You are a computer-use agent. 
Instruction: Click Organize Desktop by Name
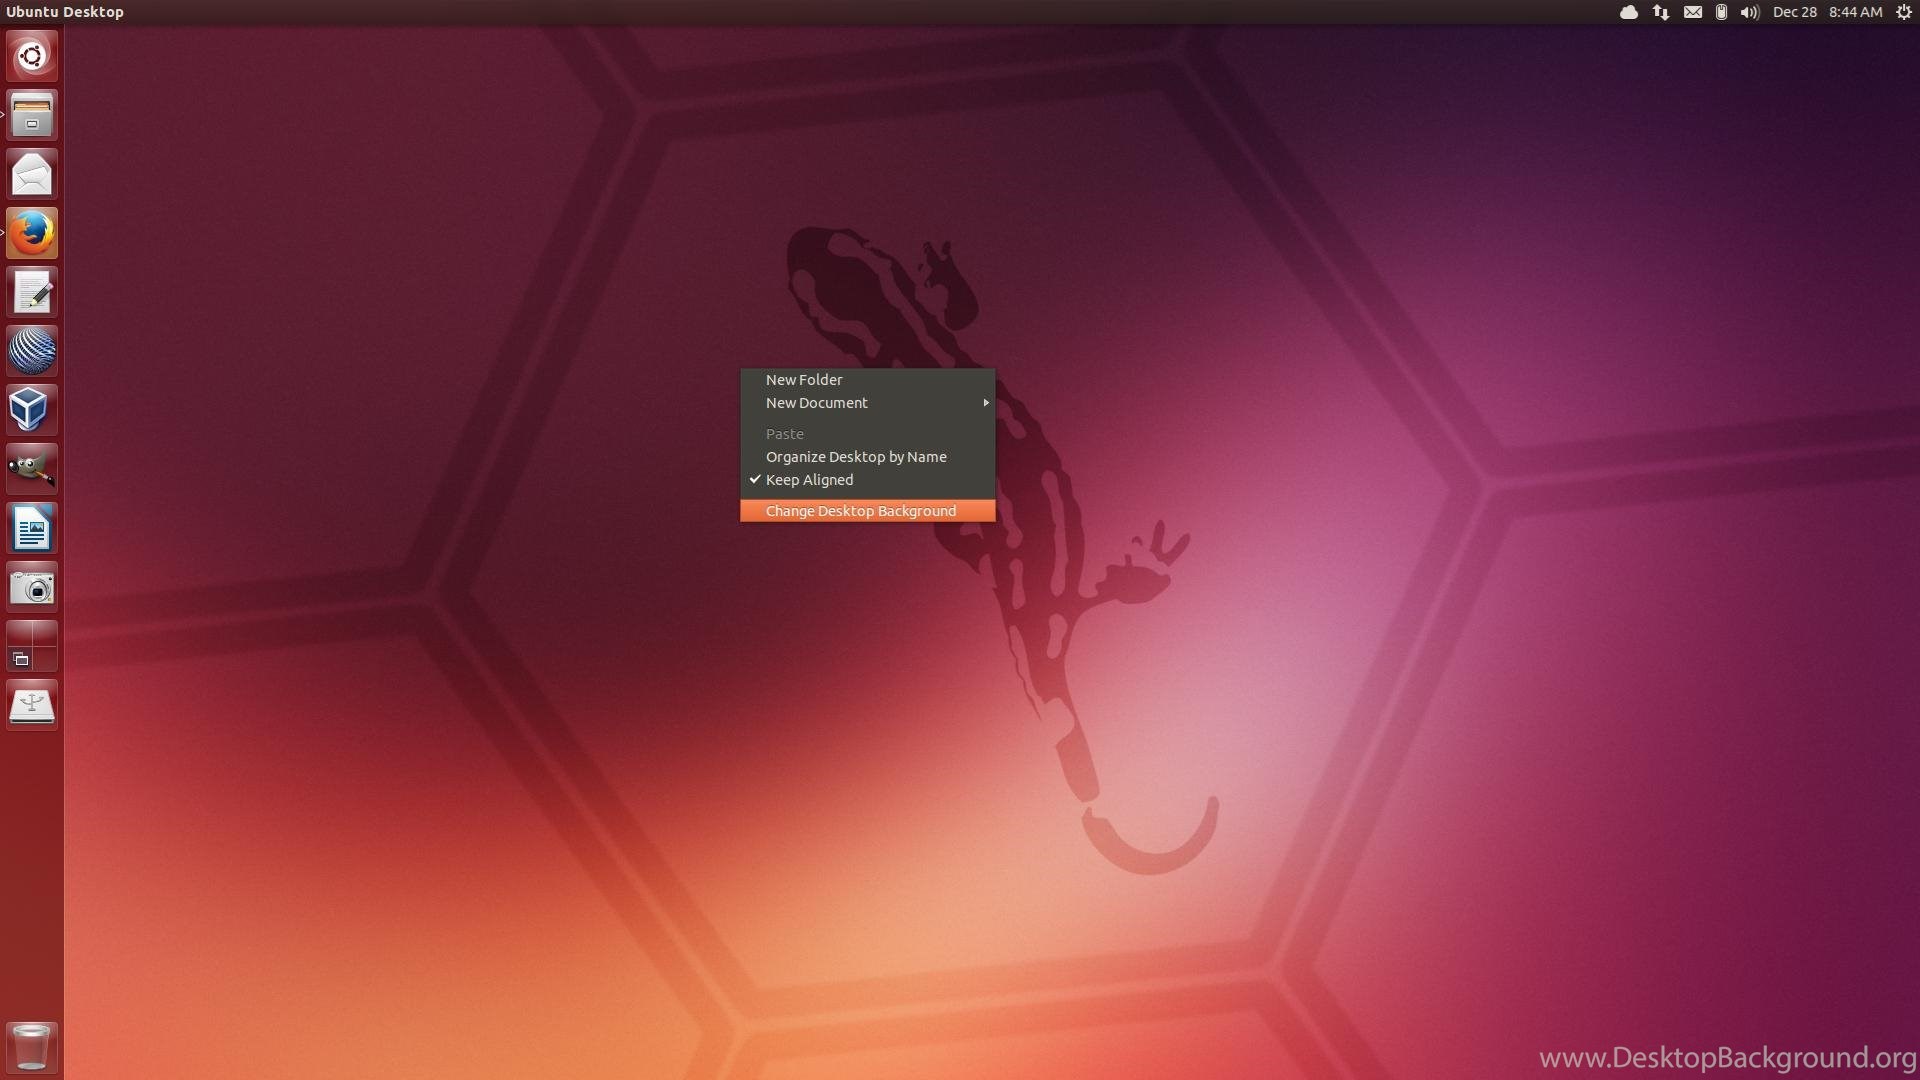click(x=856, y=457)
